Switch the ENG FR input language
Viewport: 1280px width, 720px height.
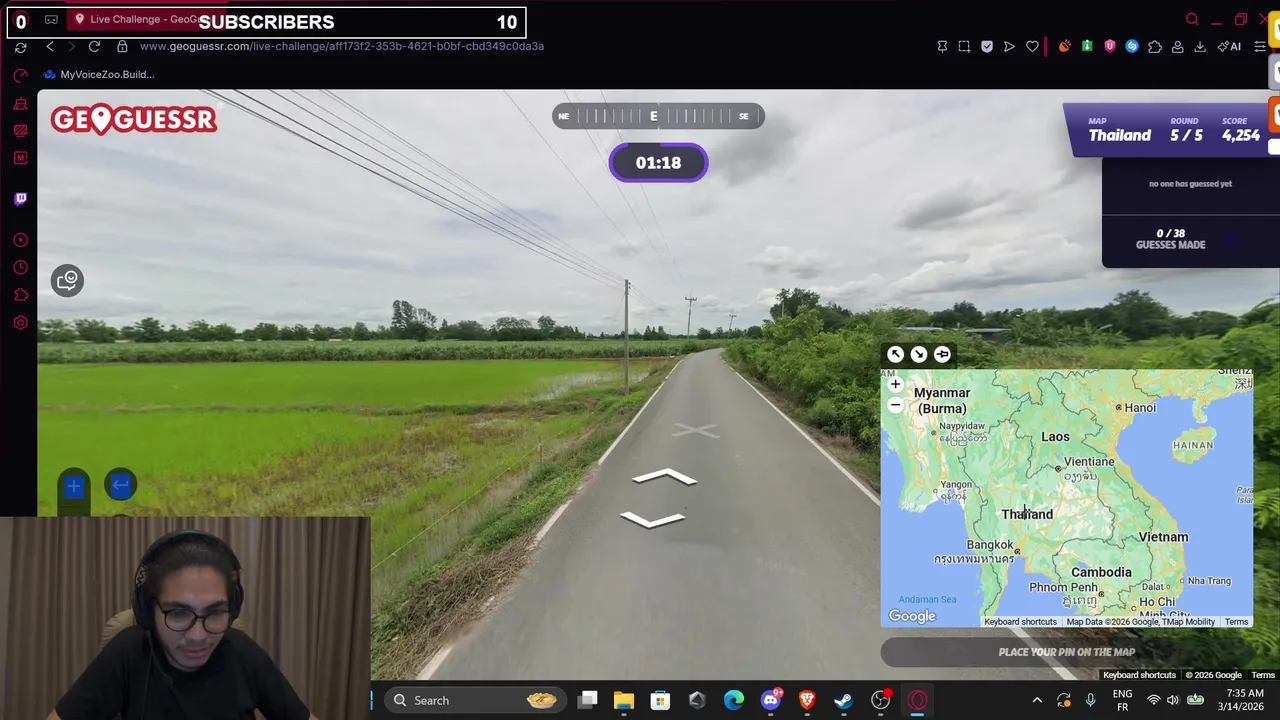pos(1122,700)
